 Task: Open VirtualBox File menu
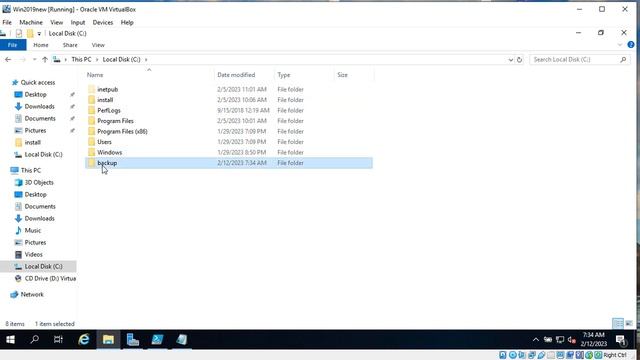(x=7, y=22)
